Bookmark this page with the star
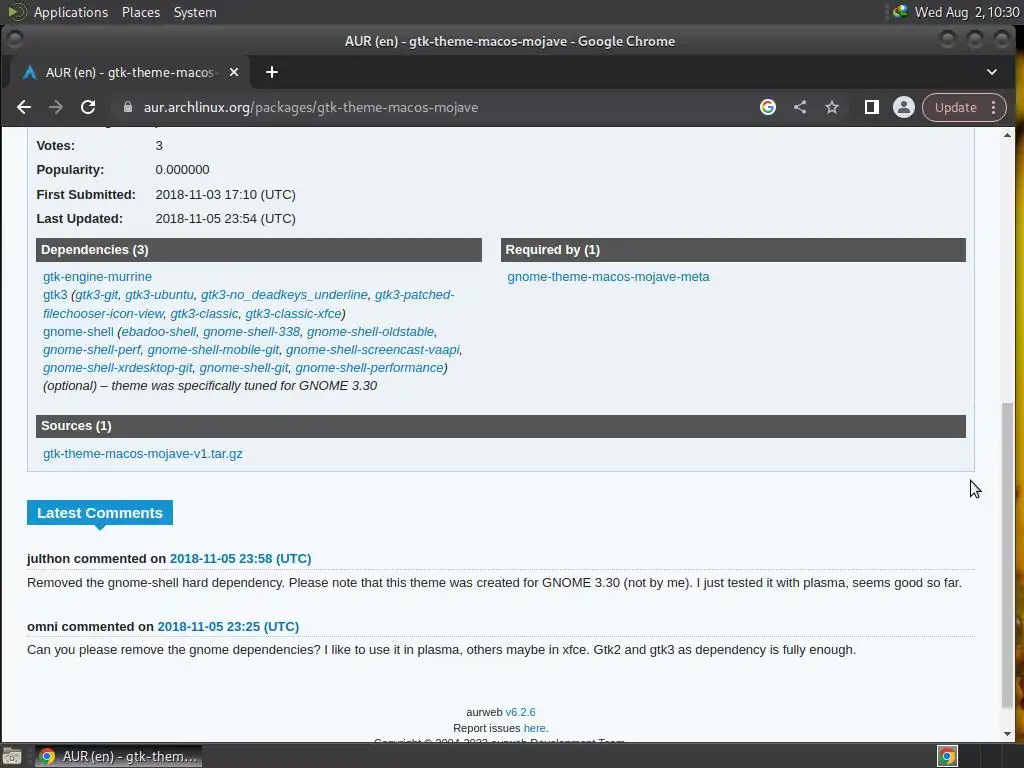 (x=831, y=107)
